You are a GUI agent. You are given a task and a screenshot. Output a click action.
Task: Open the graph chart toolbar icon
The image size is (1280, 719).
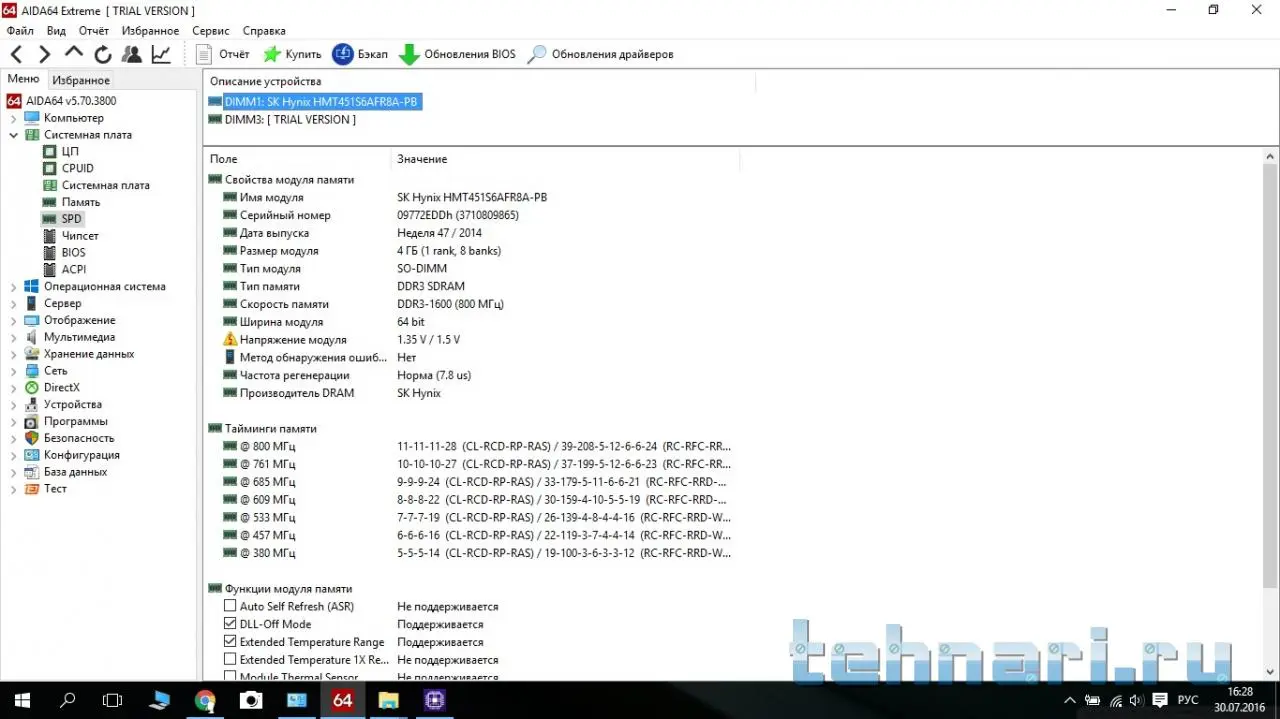(x=161, y=54)
